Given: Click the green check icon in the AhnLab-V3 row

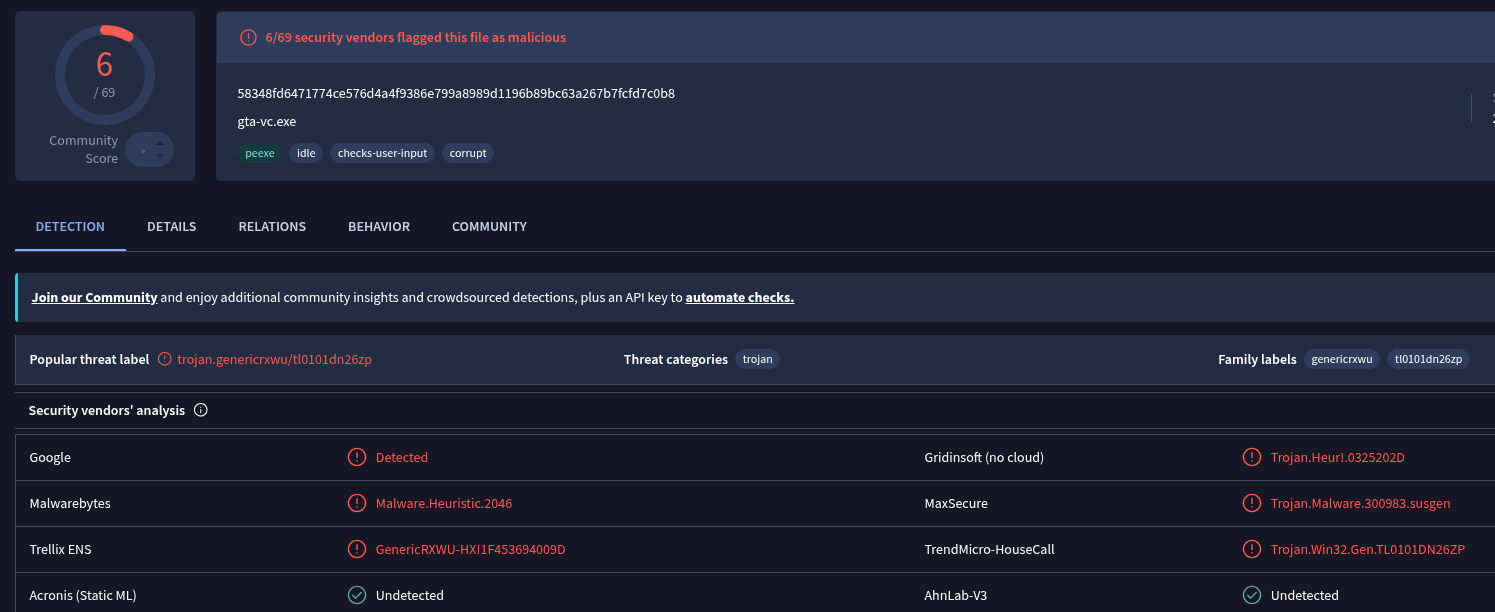Looking at the screenshot, I should [x=1252, y=595].
